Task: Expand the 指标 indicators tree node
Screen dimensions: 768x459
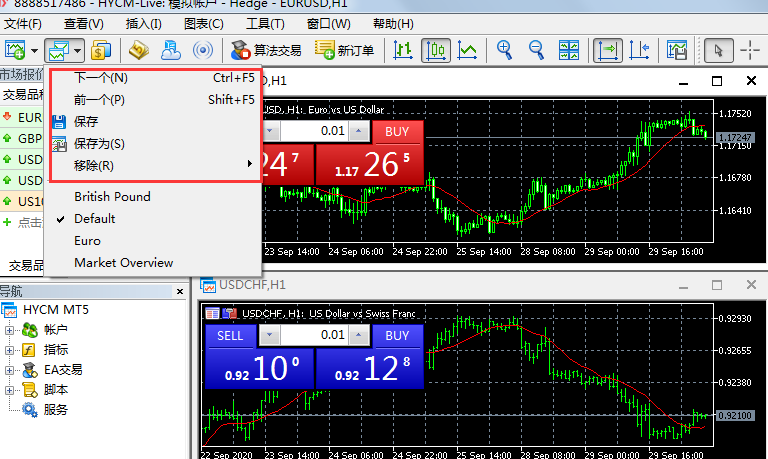Action: click(x=10, y=349)
